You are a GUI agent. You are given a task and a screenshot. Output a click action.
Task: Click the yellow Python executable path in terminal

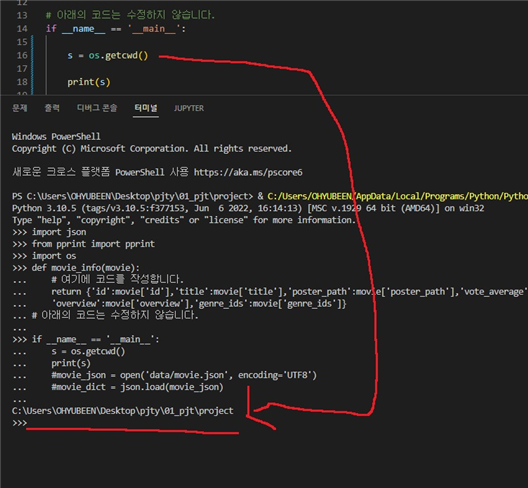tap(397, 196)
